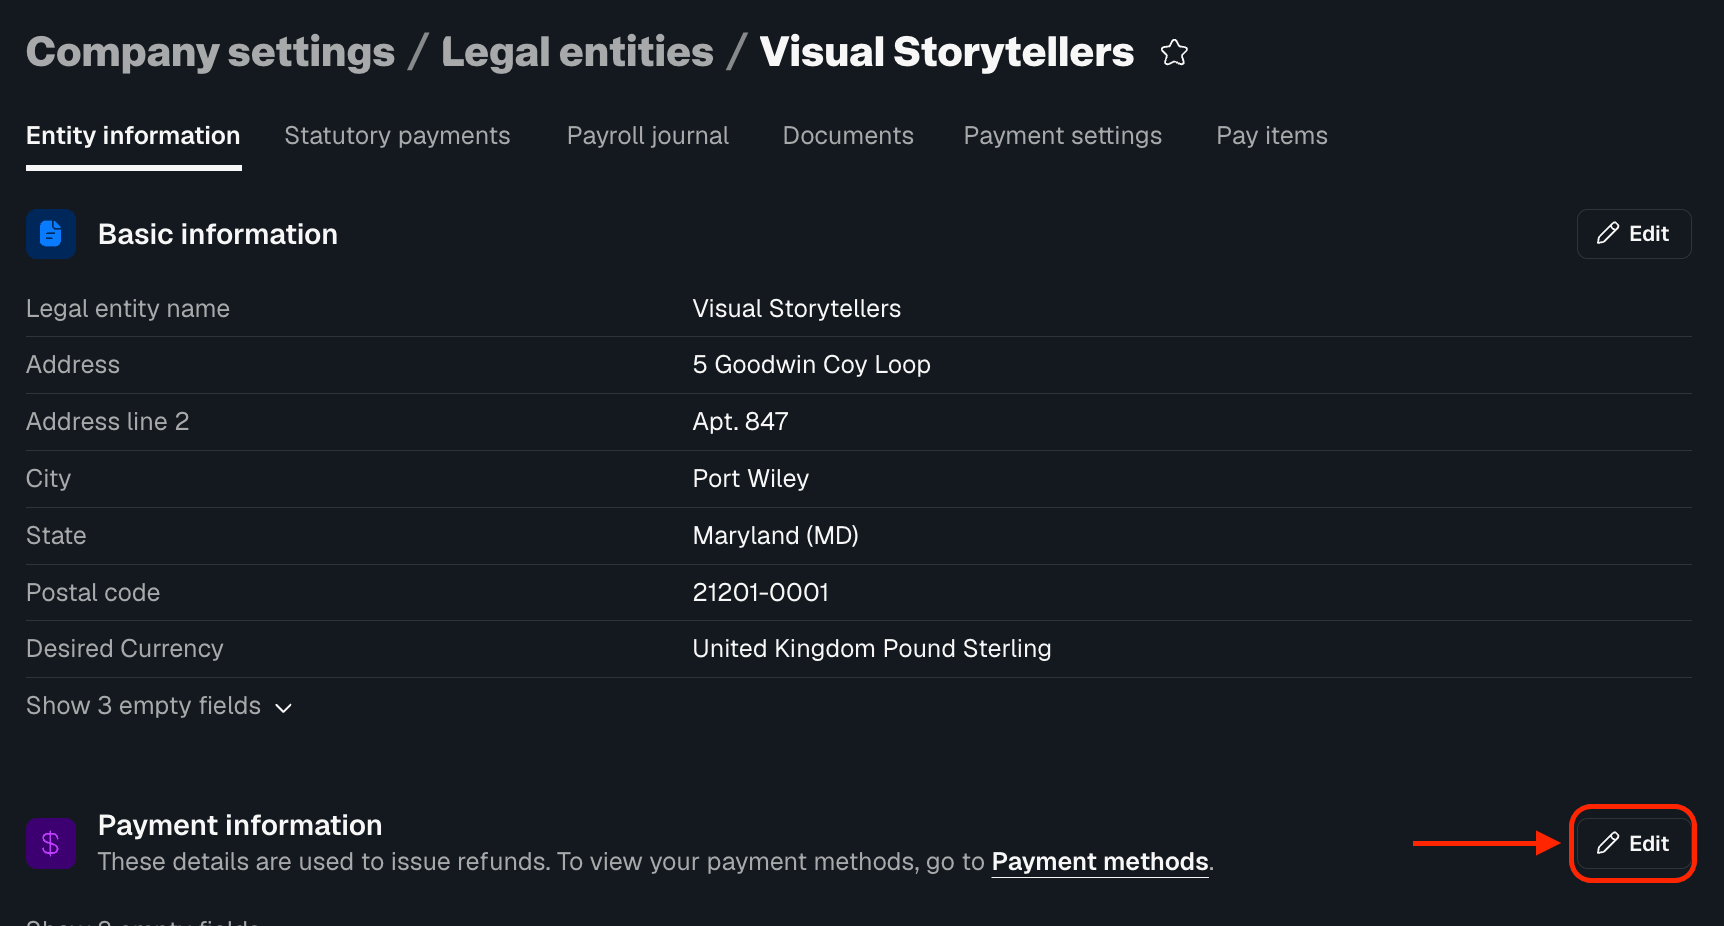Go to the Documents tab
Viewport: 1724px width, 926px height.
coord(848,136)
